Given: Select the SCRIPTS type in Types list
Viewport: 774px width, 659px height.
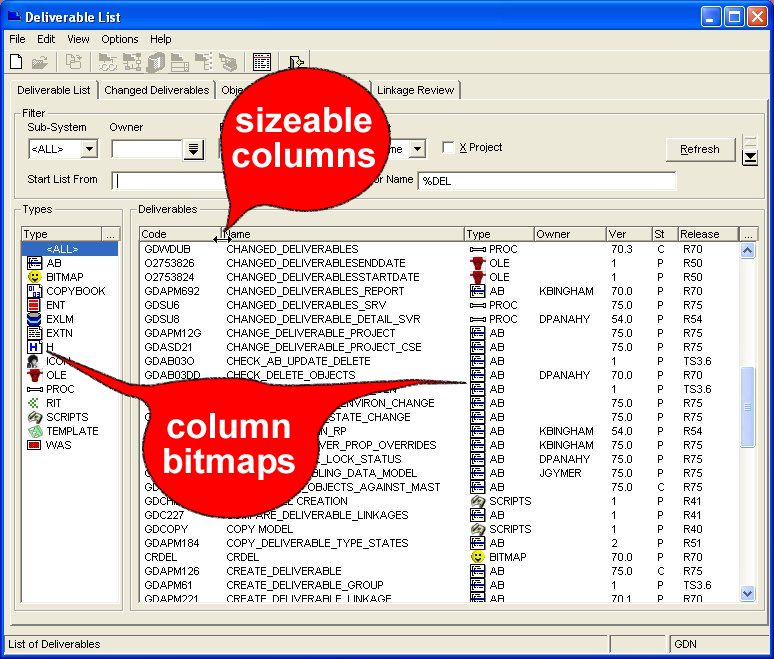Looking at the screenshot, I should click(x=66, y=417).
